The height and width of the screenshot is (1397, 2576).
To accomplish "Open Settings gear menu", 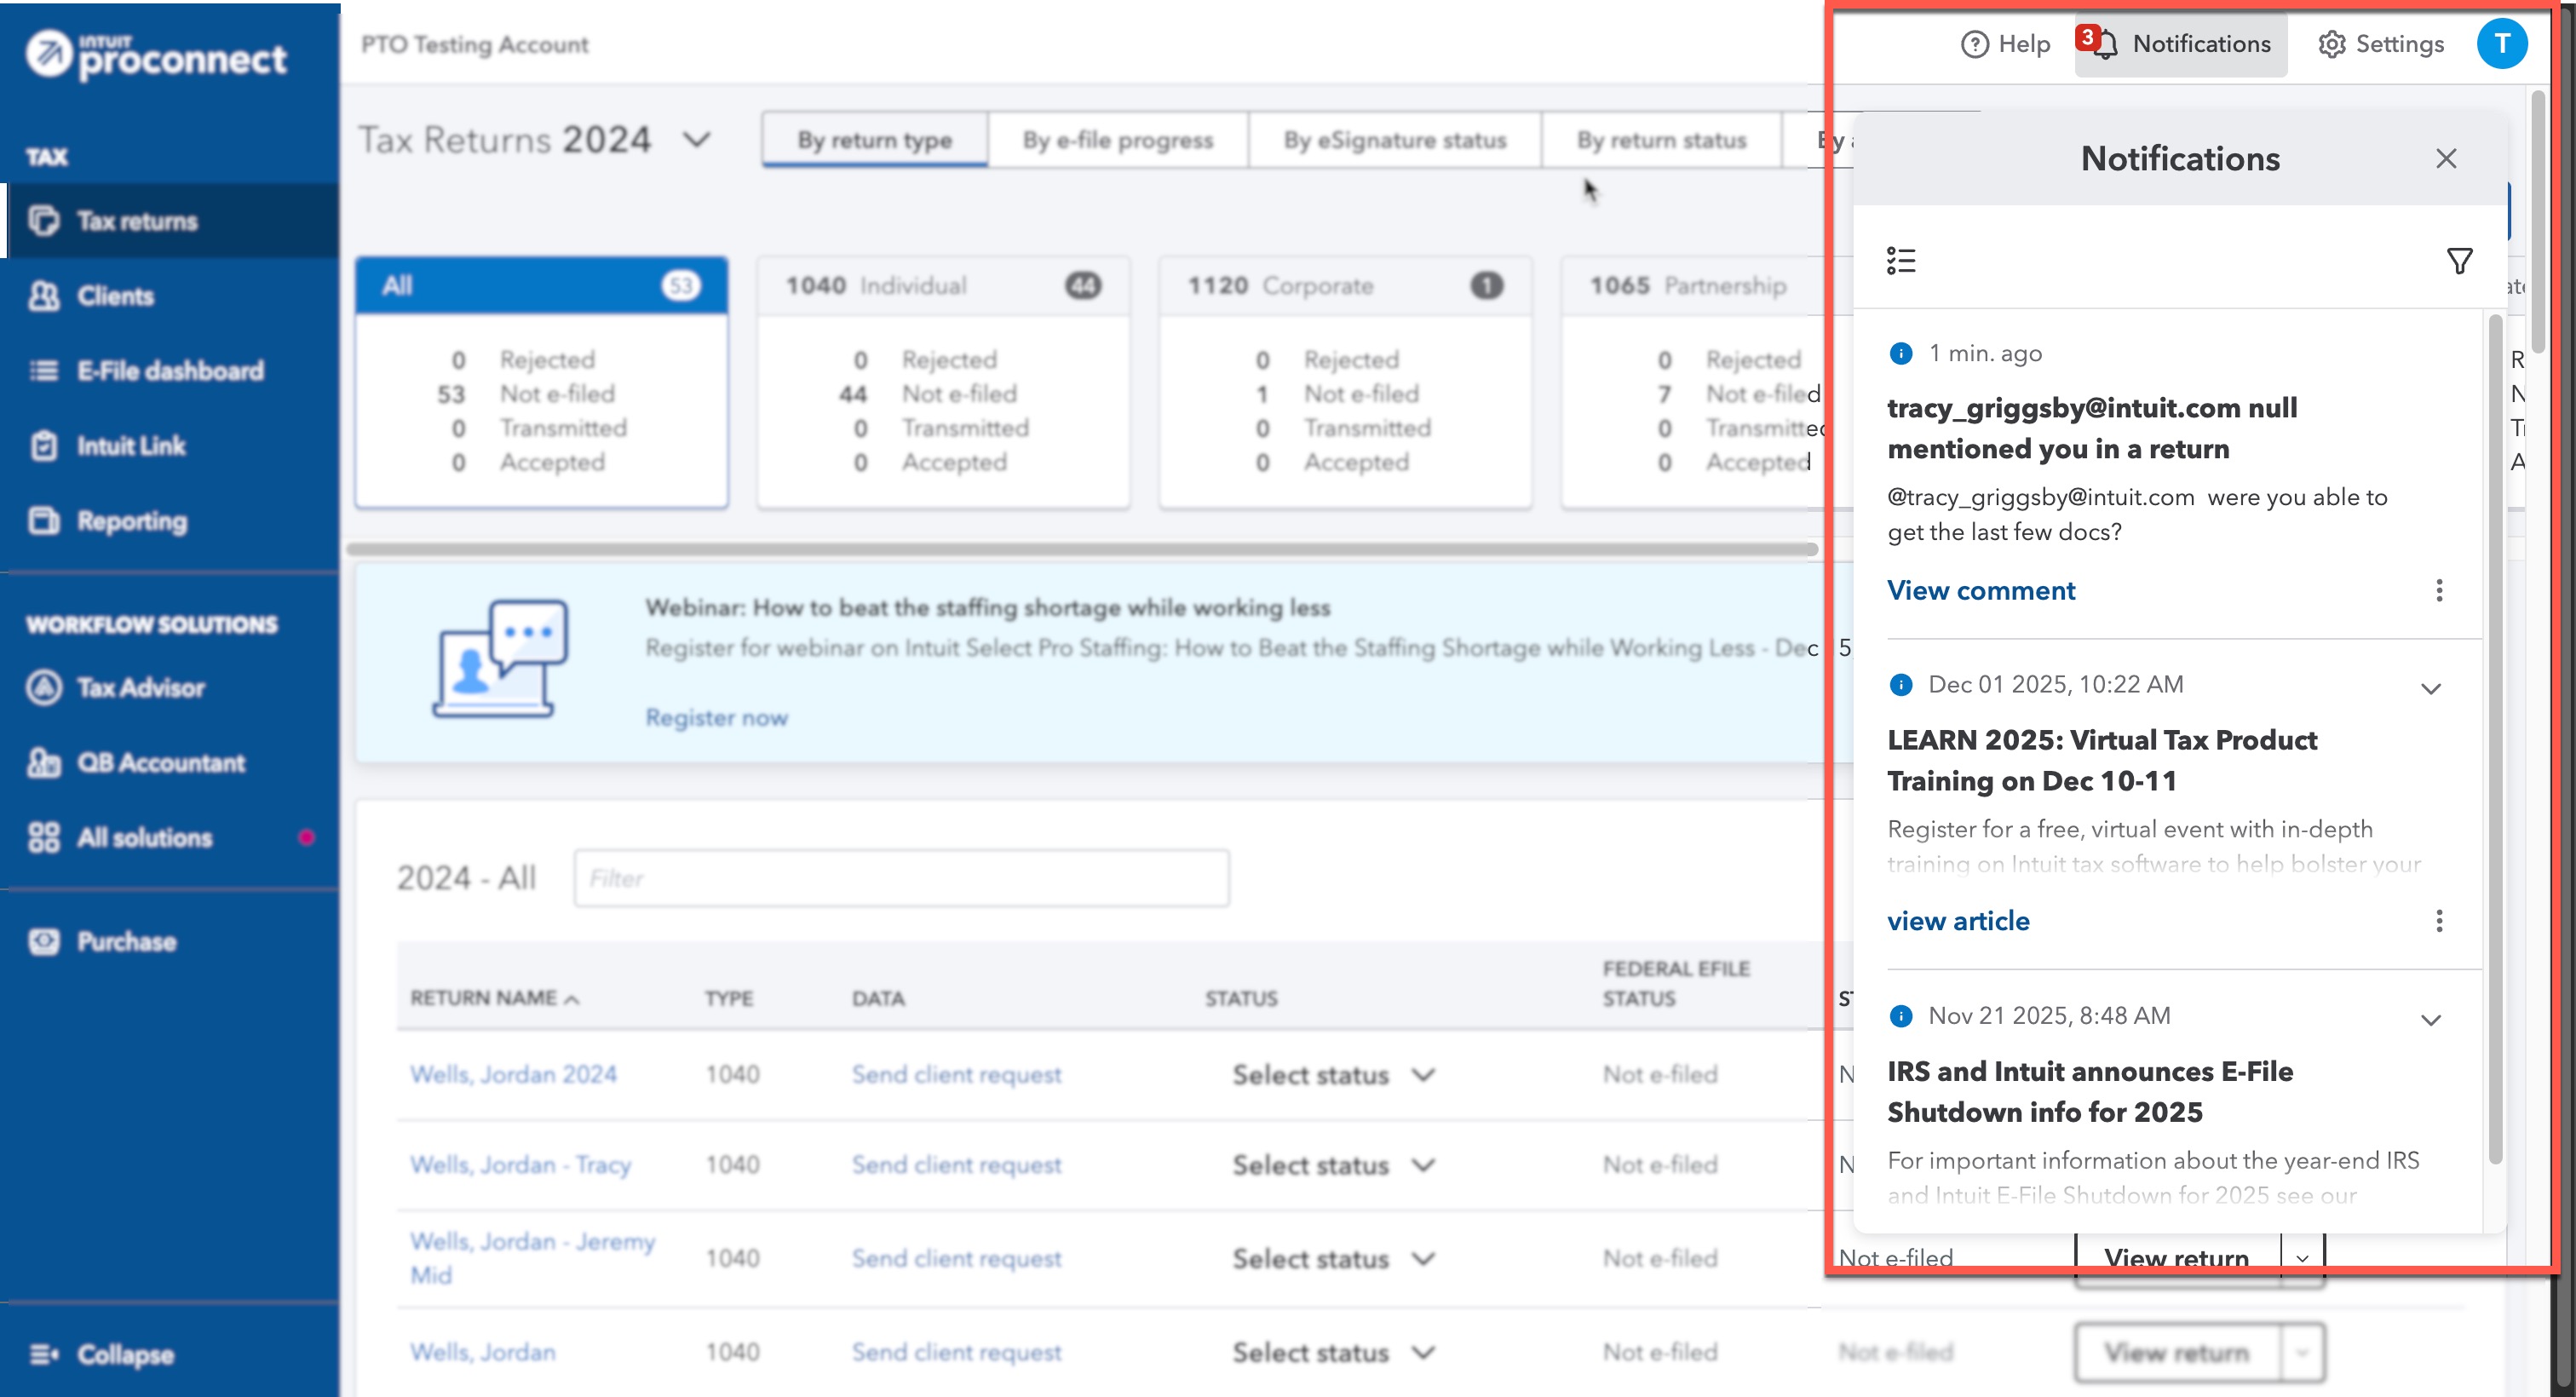I will pyautogui.click(x=2380, y=44).
